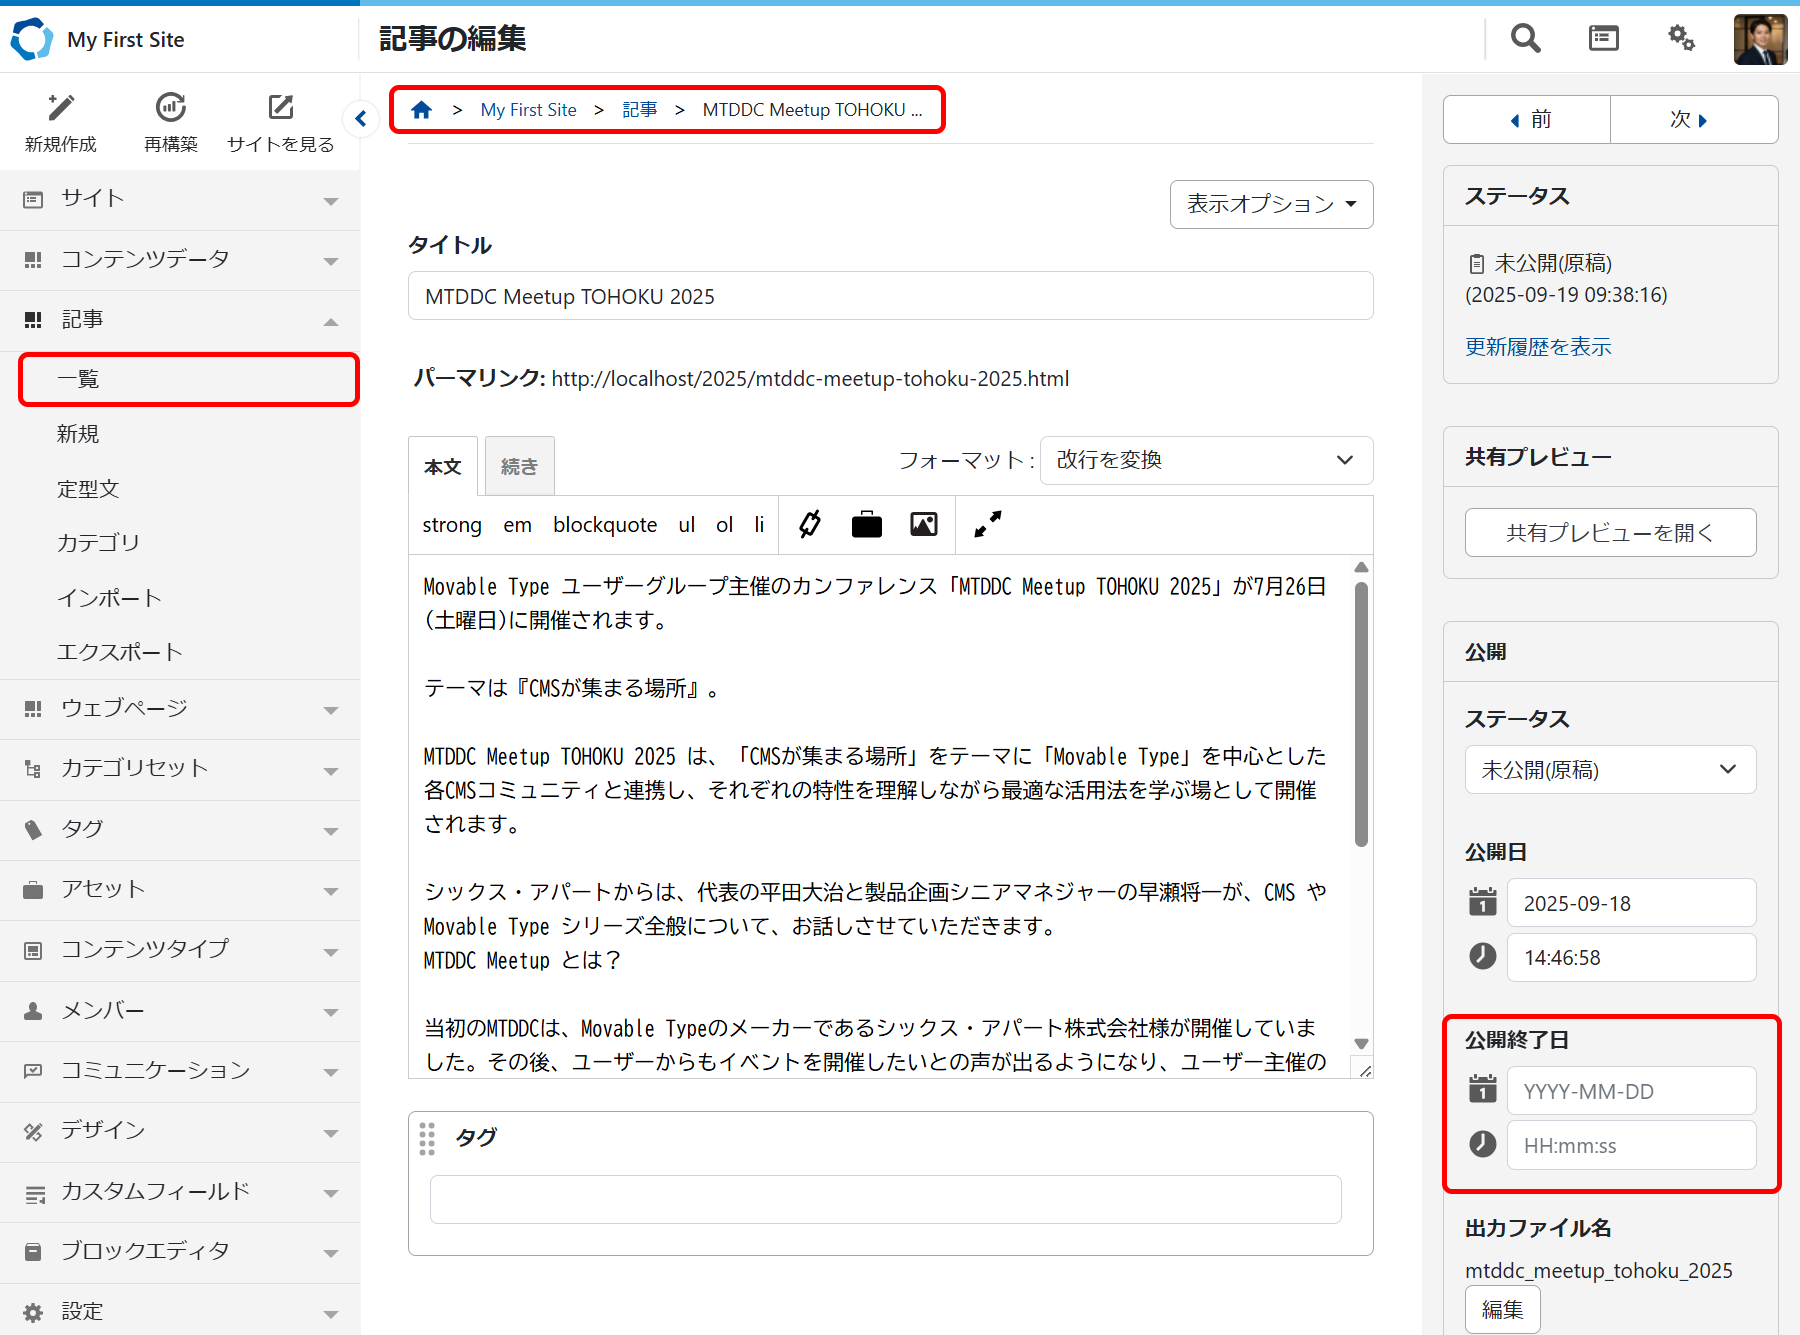Select 一覧 in the 記事 menu
The width and height of the screenshot is (1800, 1335).
(x=188, y=380)
